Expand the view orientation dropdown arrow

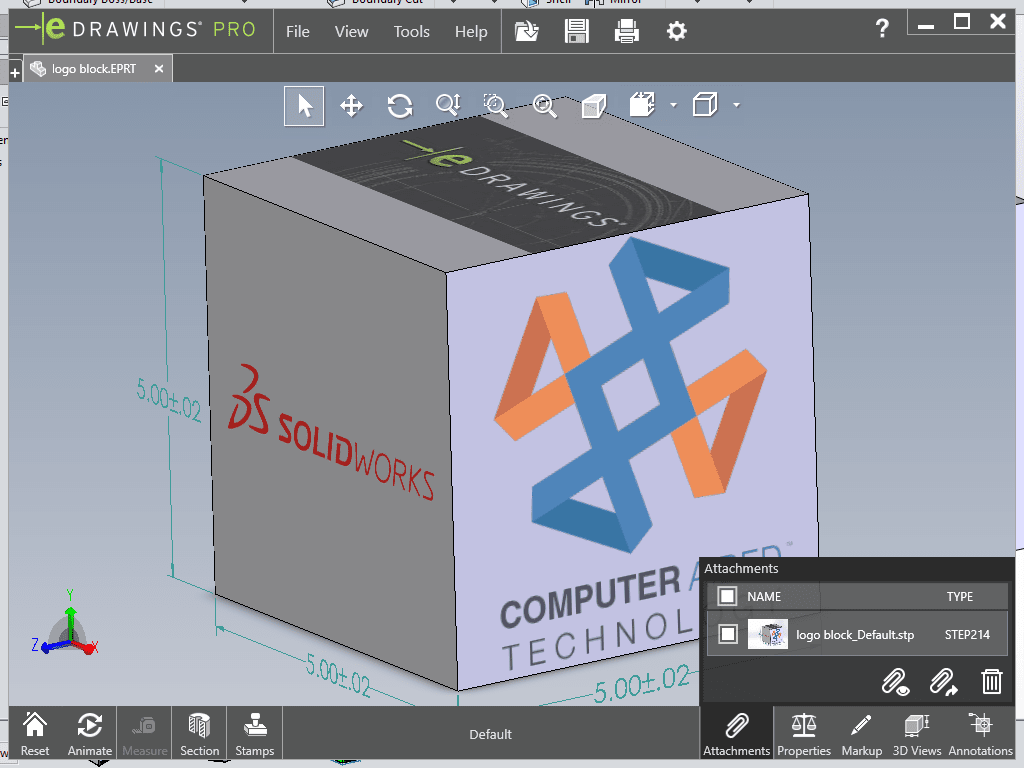click(673, 105)
